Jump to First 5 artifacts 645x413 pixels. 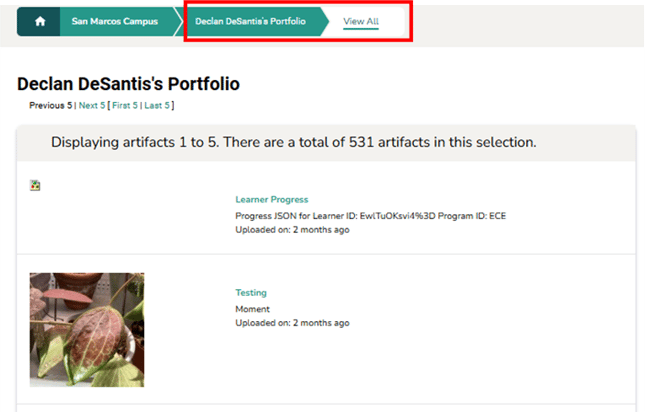(x=125, y=105)
